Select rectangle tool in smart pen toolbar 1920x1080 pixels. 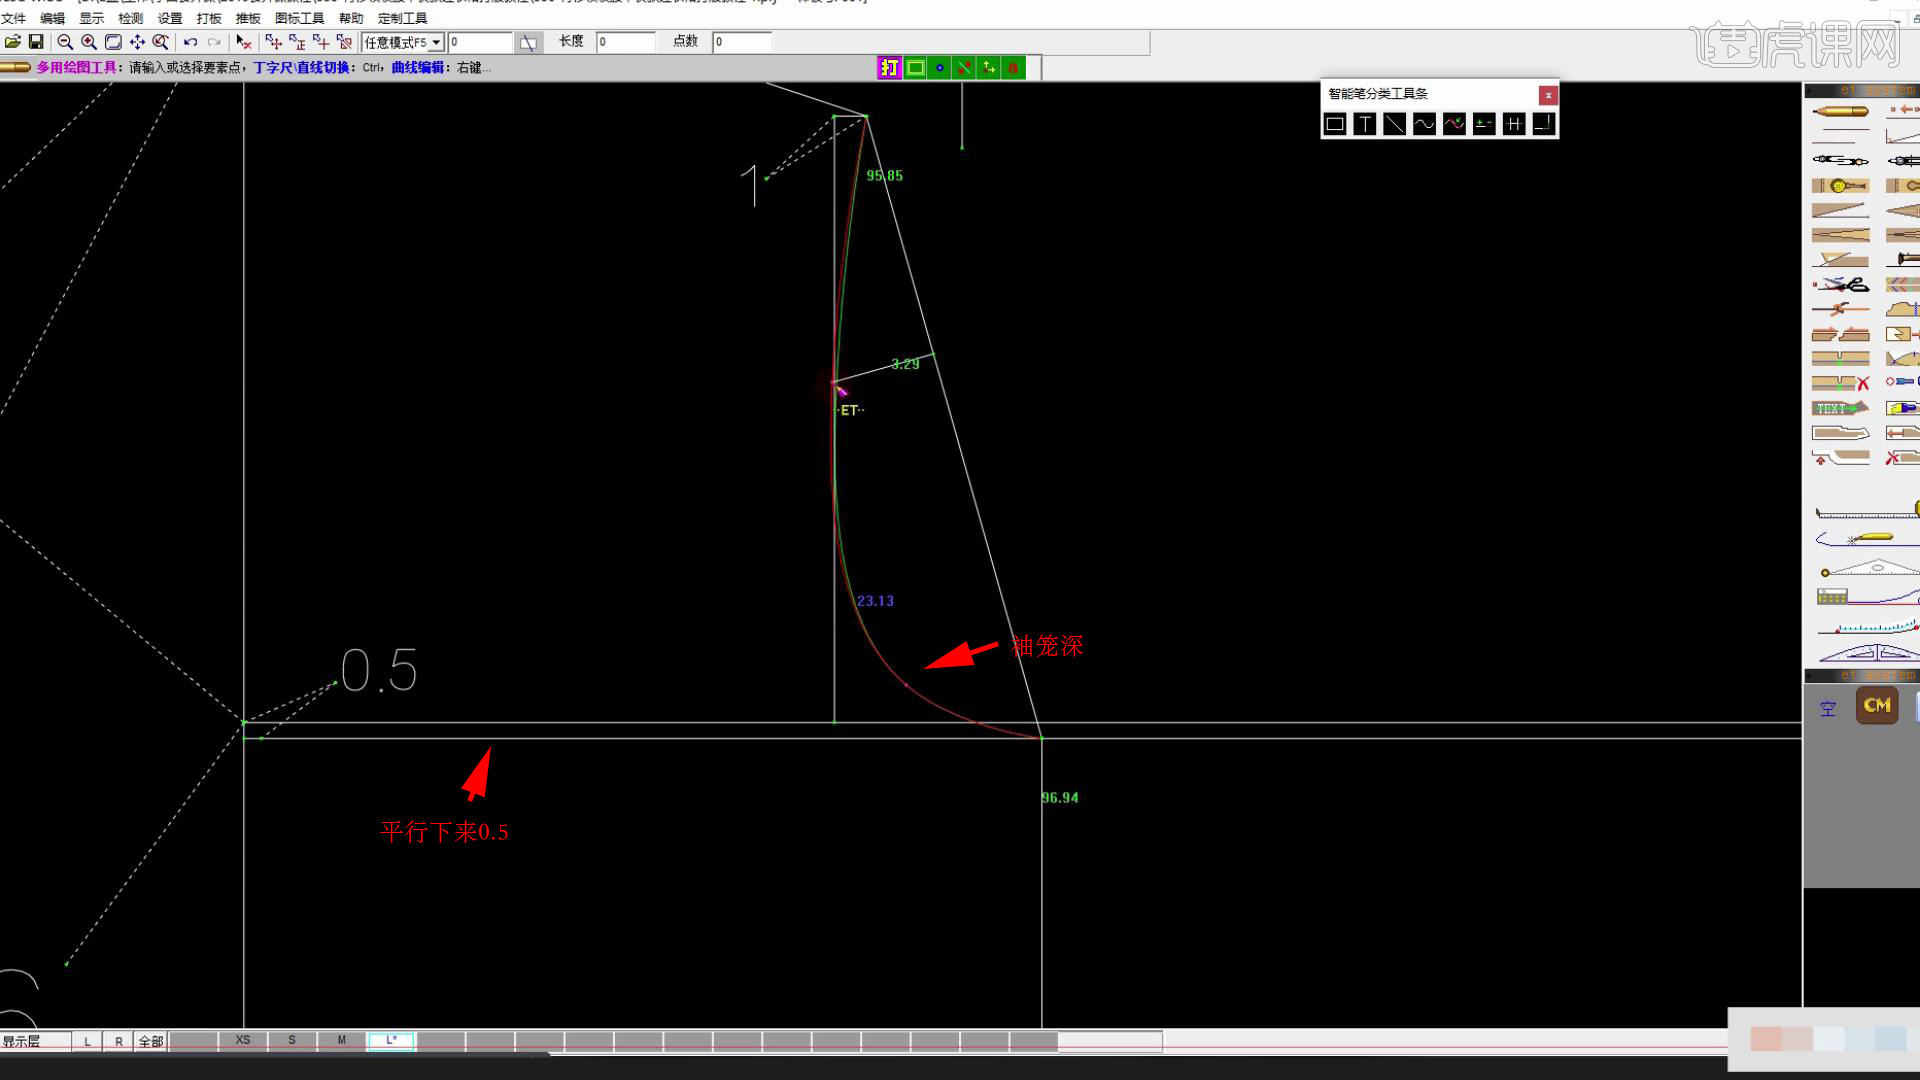[1335, 124]
